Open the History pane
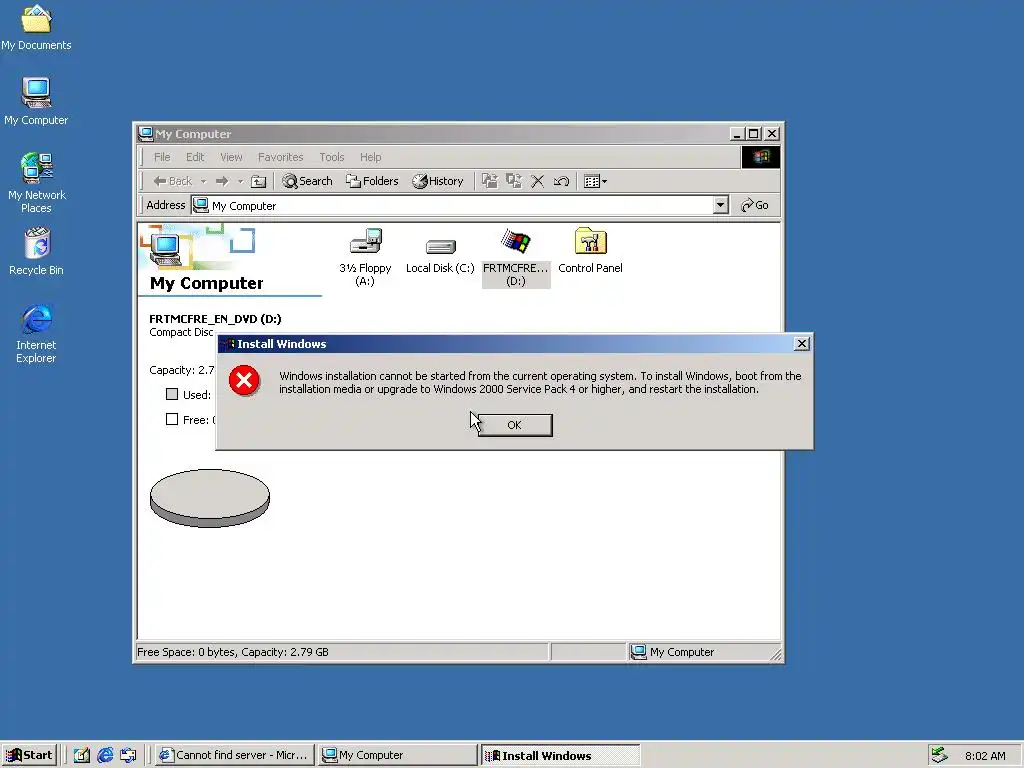The width and height of the screenshot is (1024, 768). pos(438,181)
